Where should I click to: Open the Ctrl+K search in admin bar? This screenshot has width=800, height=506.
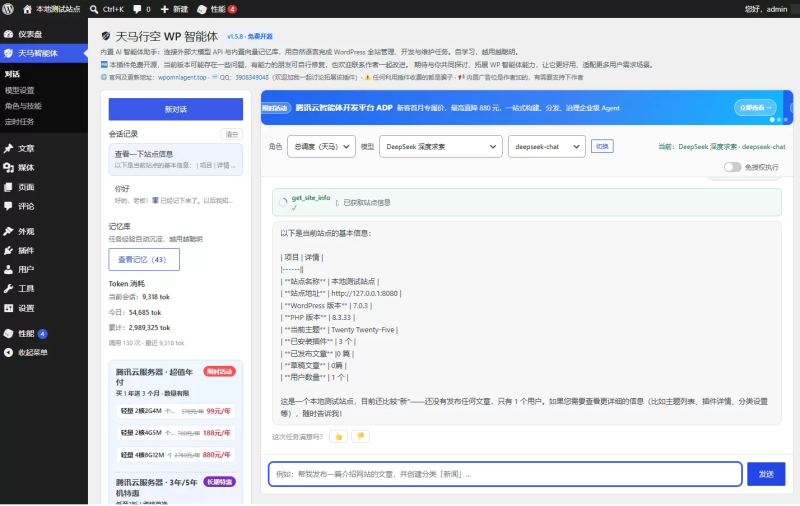tap(107, 9)
